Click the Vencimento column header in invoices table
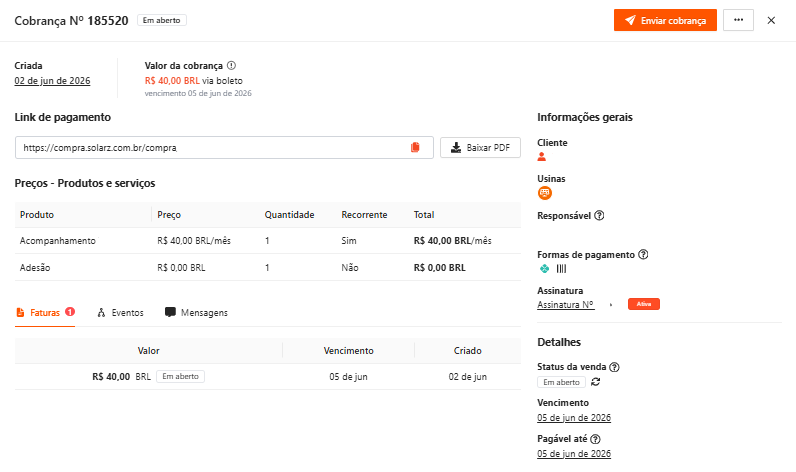 349,351
